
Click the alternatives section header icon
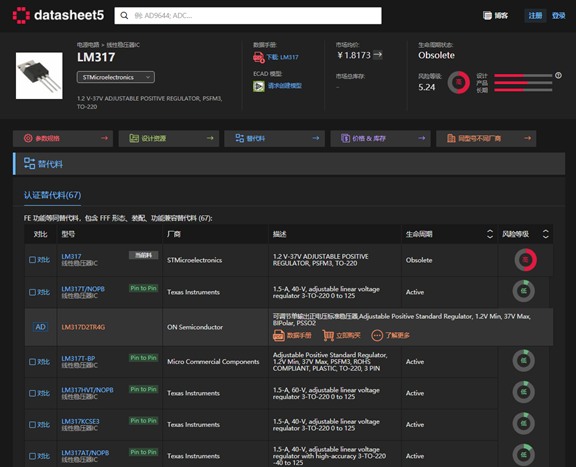click(29, 163)
